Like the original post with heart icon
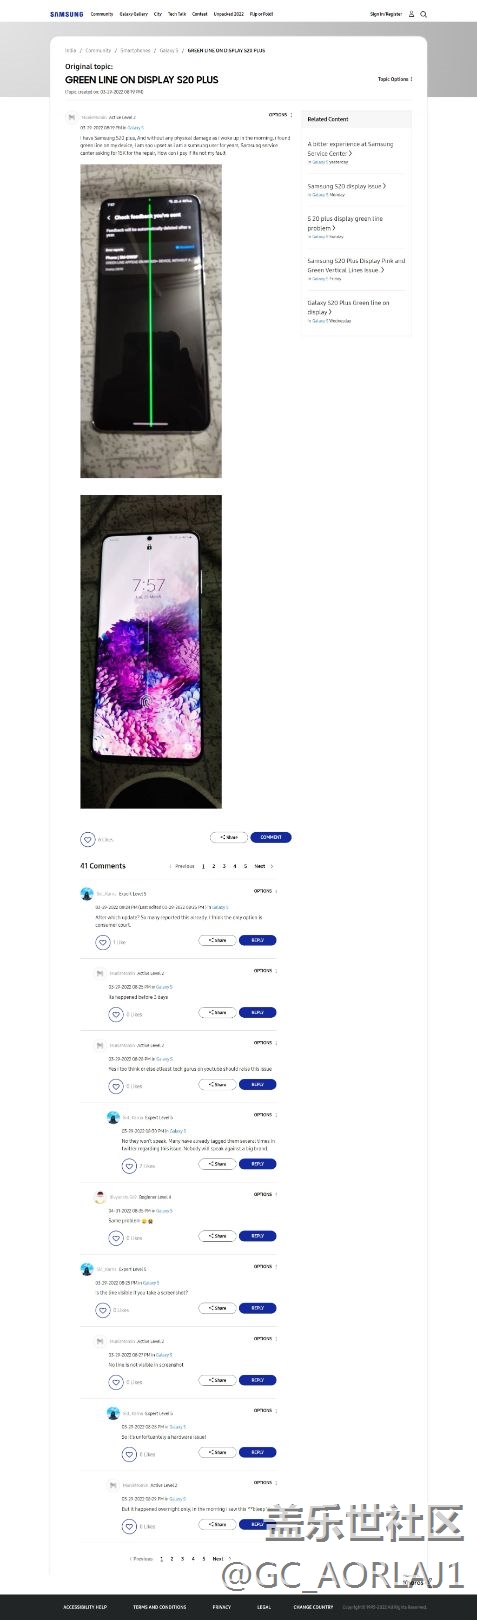The height and width of the screenshot is (1620, 477). [87, 839]
